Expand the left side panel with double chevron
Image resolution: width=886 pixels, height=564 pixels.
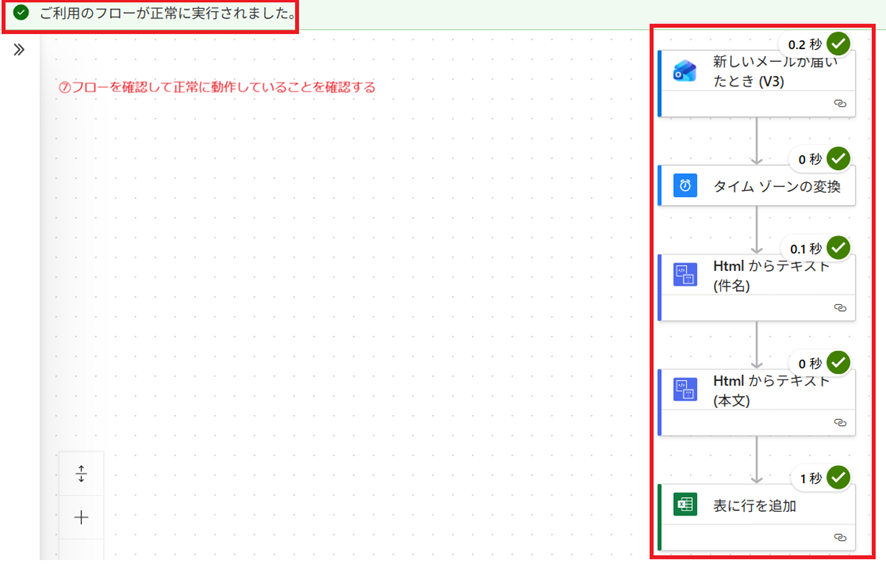19,49
